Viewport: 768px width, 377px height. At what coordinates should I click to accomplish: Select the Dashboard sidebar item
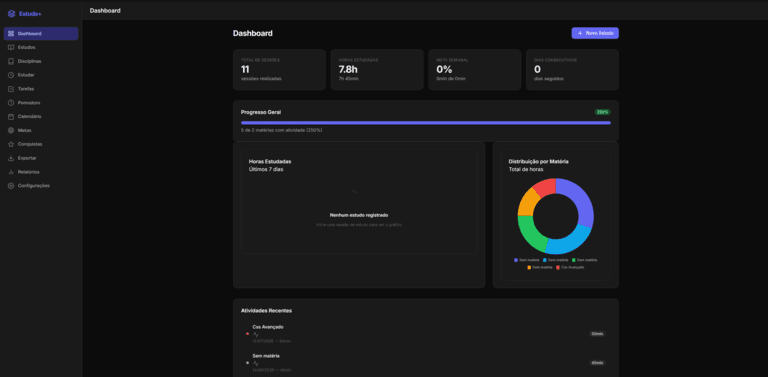[41, 34]
